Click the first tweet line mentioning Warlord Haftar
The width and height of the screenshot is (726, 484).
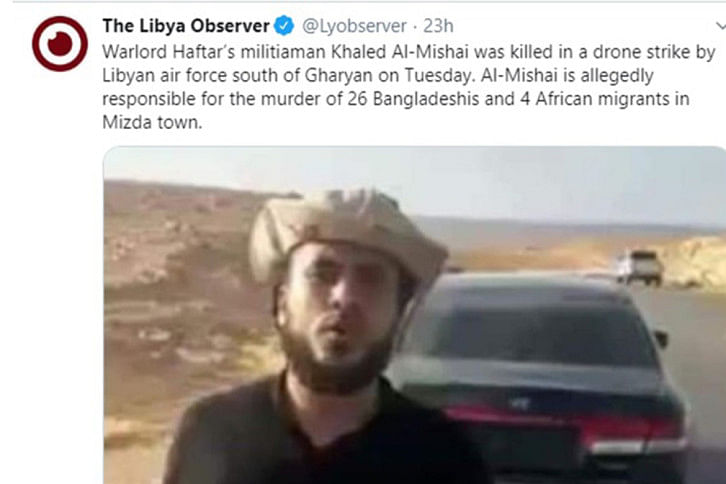click(409, 52)
